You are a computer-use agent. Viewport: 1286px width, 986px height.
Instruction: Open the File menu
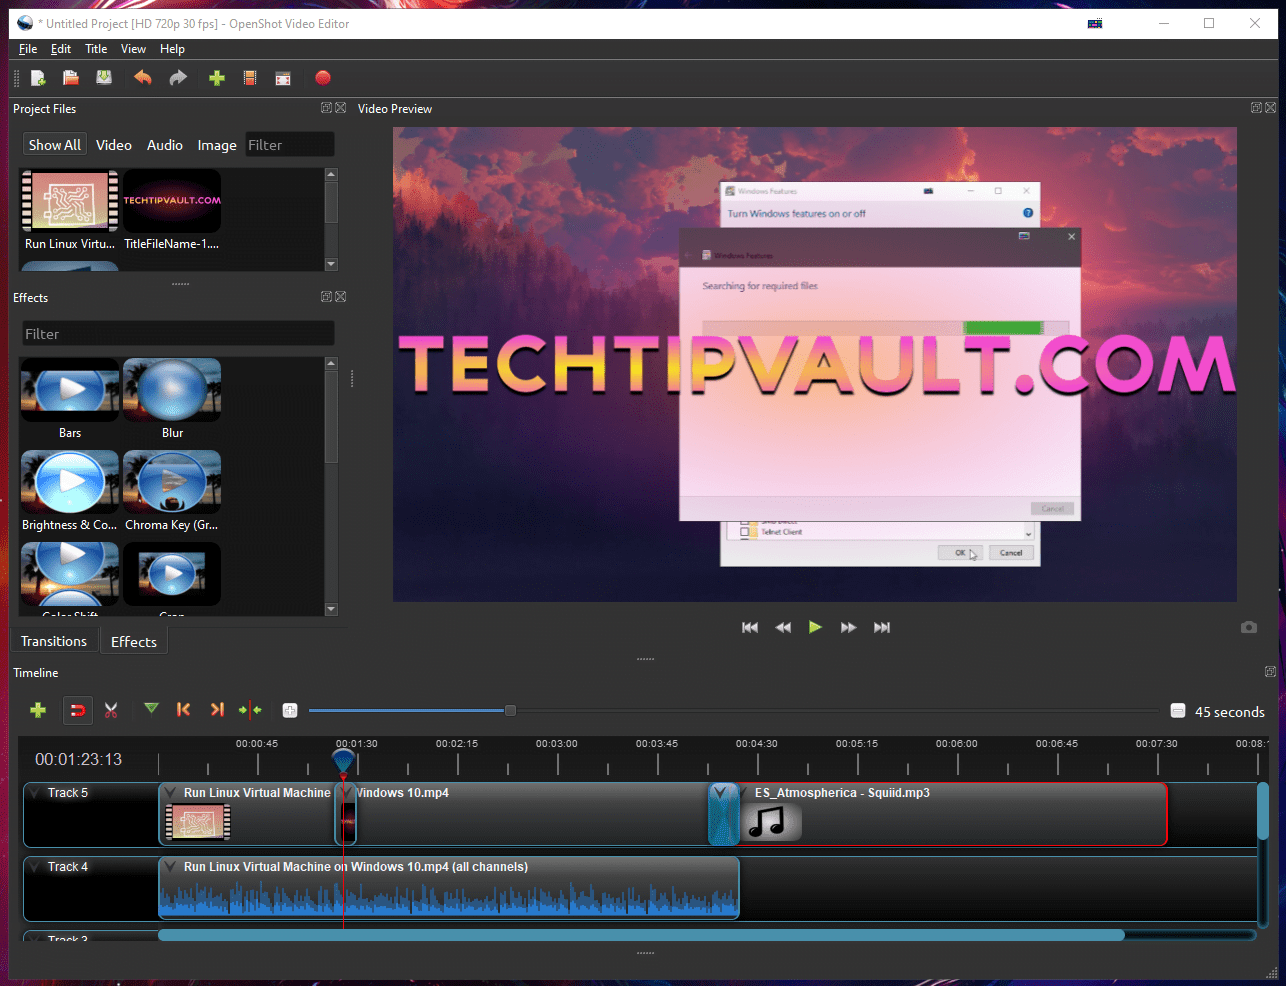[27, 48]
